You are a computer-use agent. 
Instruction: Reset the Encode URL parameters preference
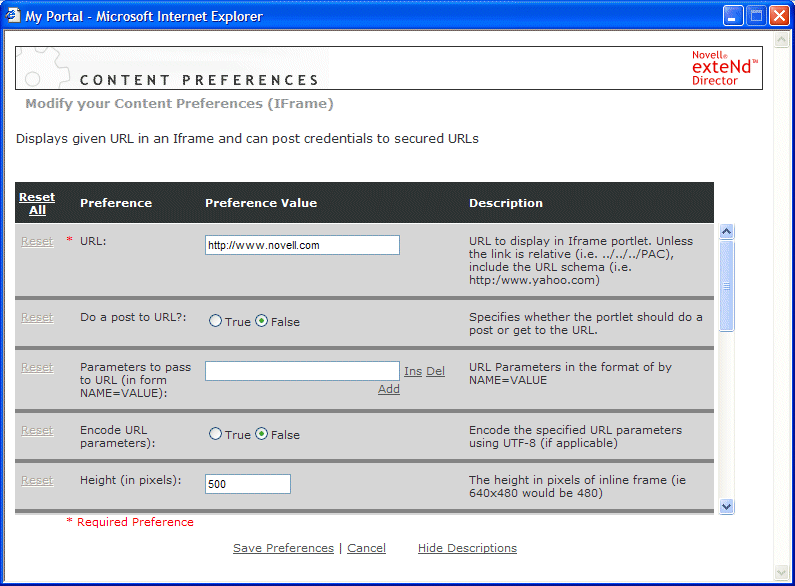pos(37,430)
